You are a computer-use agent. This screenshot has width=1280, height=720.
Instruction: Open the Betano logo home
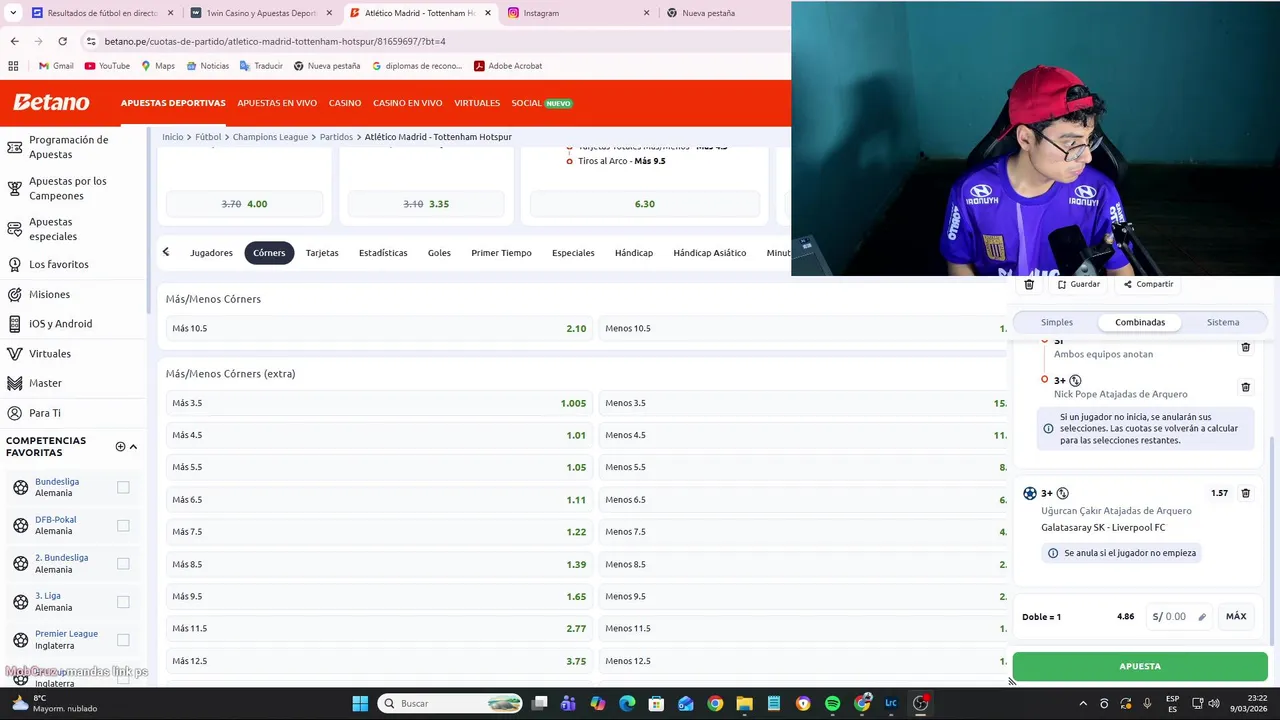pyautogui.click(x=51, y=103)
